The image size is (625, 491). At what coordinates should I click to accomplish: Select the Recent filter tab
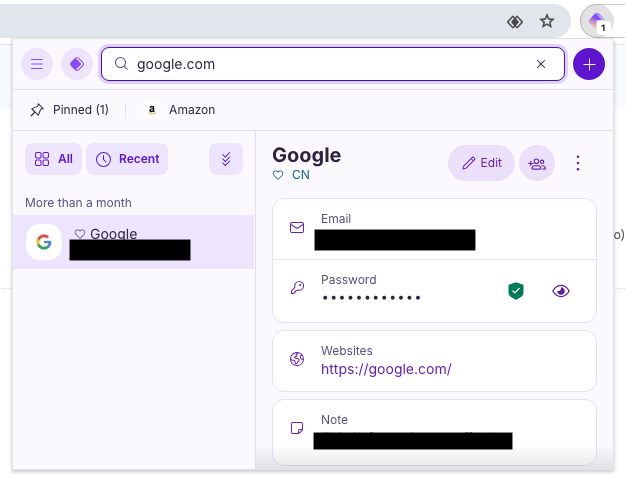pyautogui.click(x=127, y=159)
